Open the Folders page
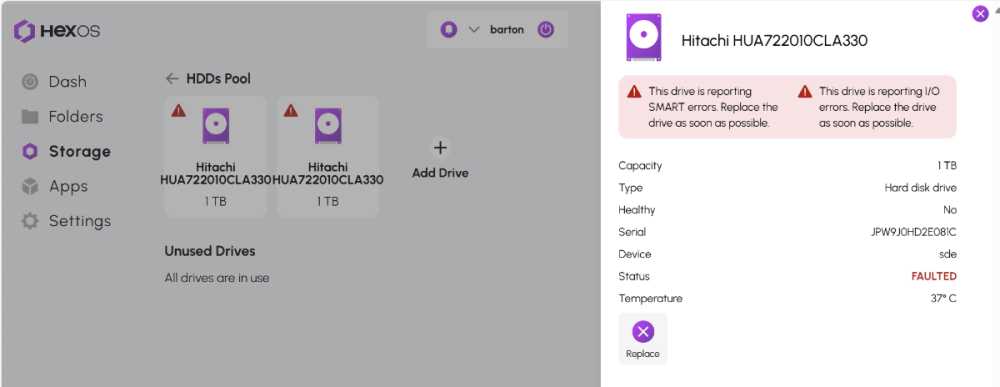The image size is (1000, 387). click(x=61, y=117)
